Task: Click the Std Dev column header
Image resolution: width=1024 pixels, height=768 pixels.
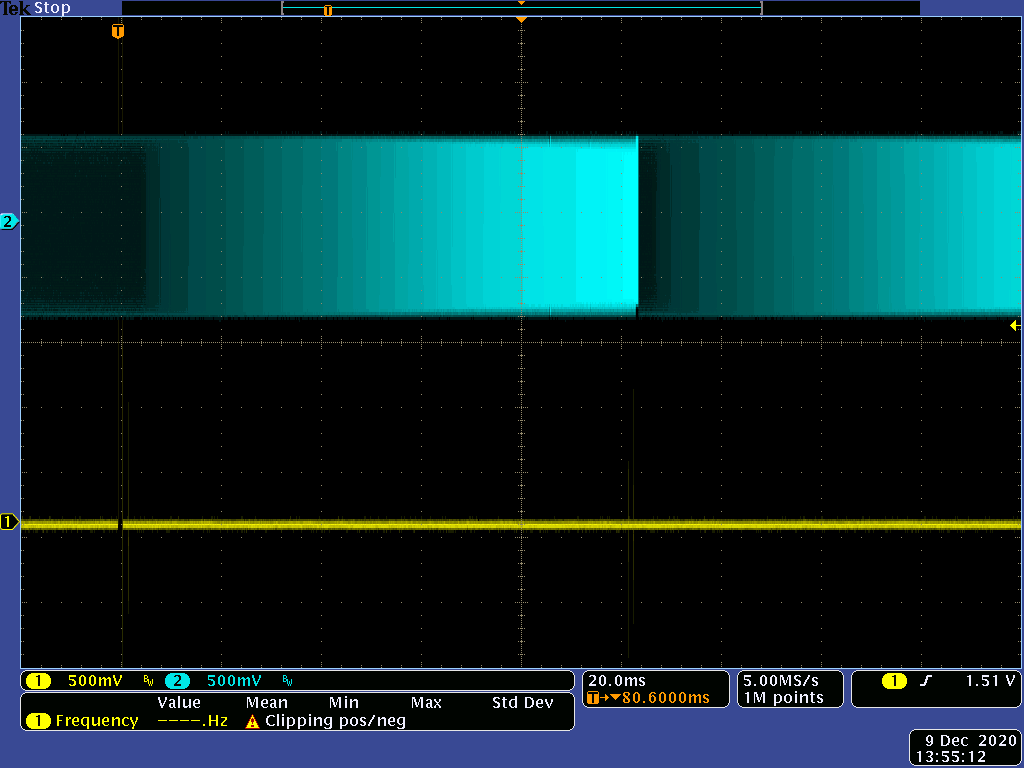Action: pyautogui.click(x=522, y=703)
